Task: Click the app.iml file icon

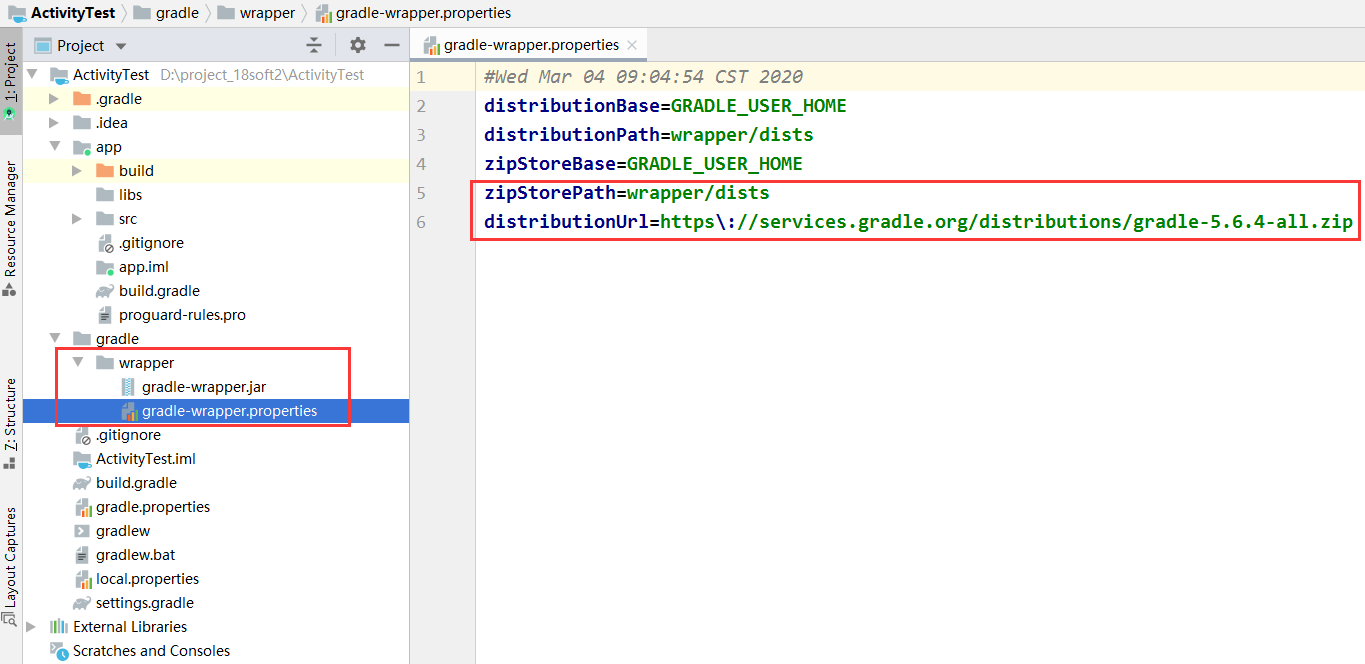Action: click(105, 267)
